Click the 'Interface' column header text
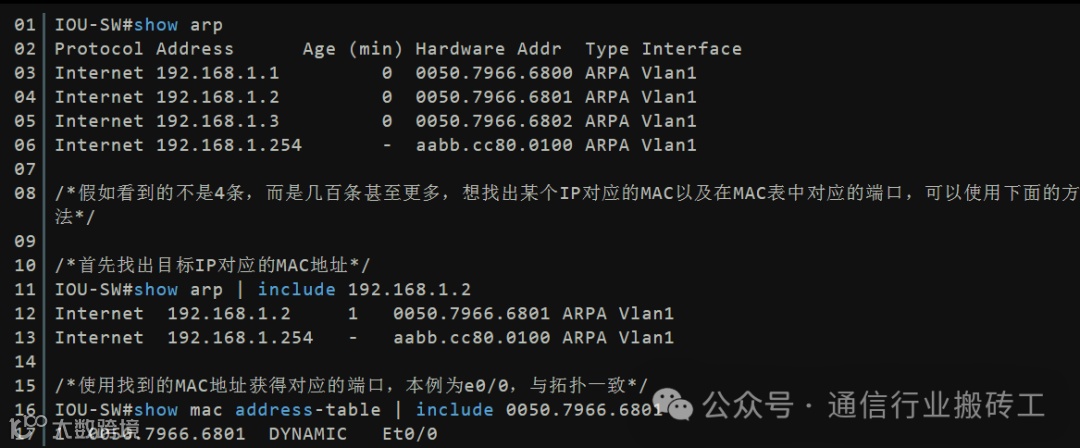The height and width of the screenshot is (448, 1080). 692,49
